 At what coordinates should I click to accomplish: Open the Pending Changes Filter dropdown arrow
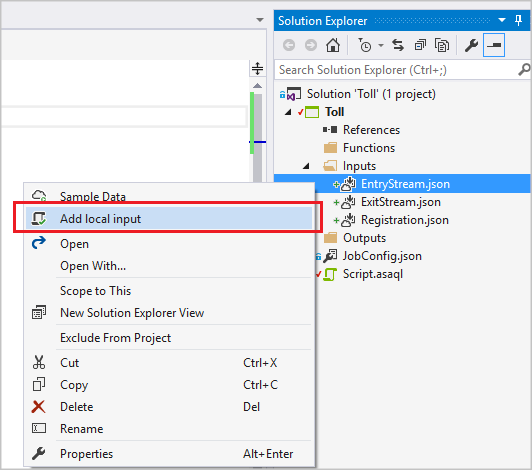pos(381,45)
